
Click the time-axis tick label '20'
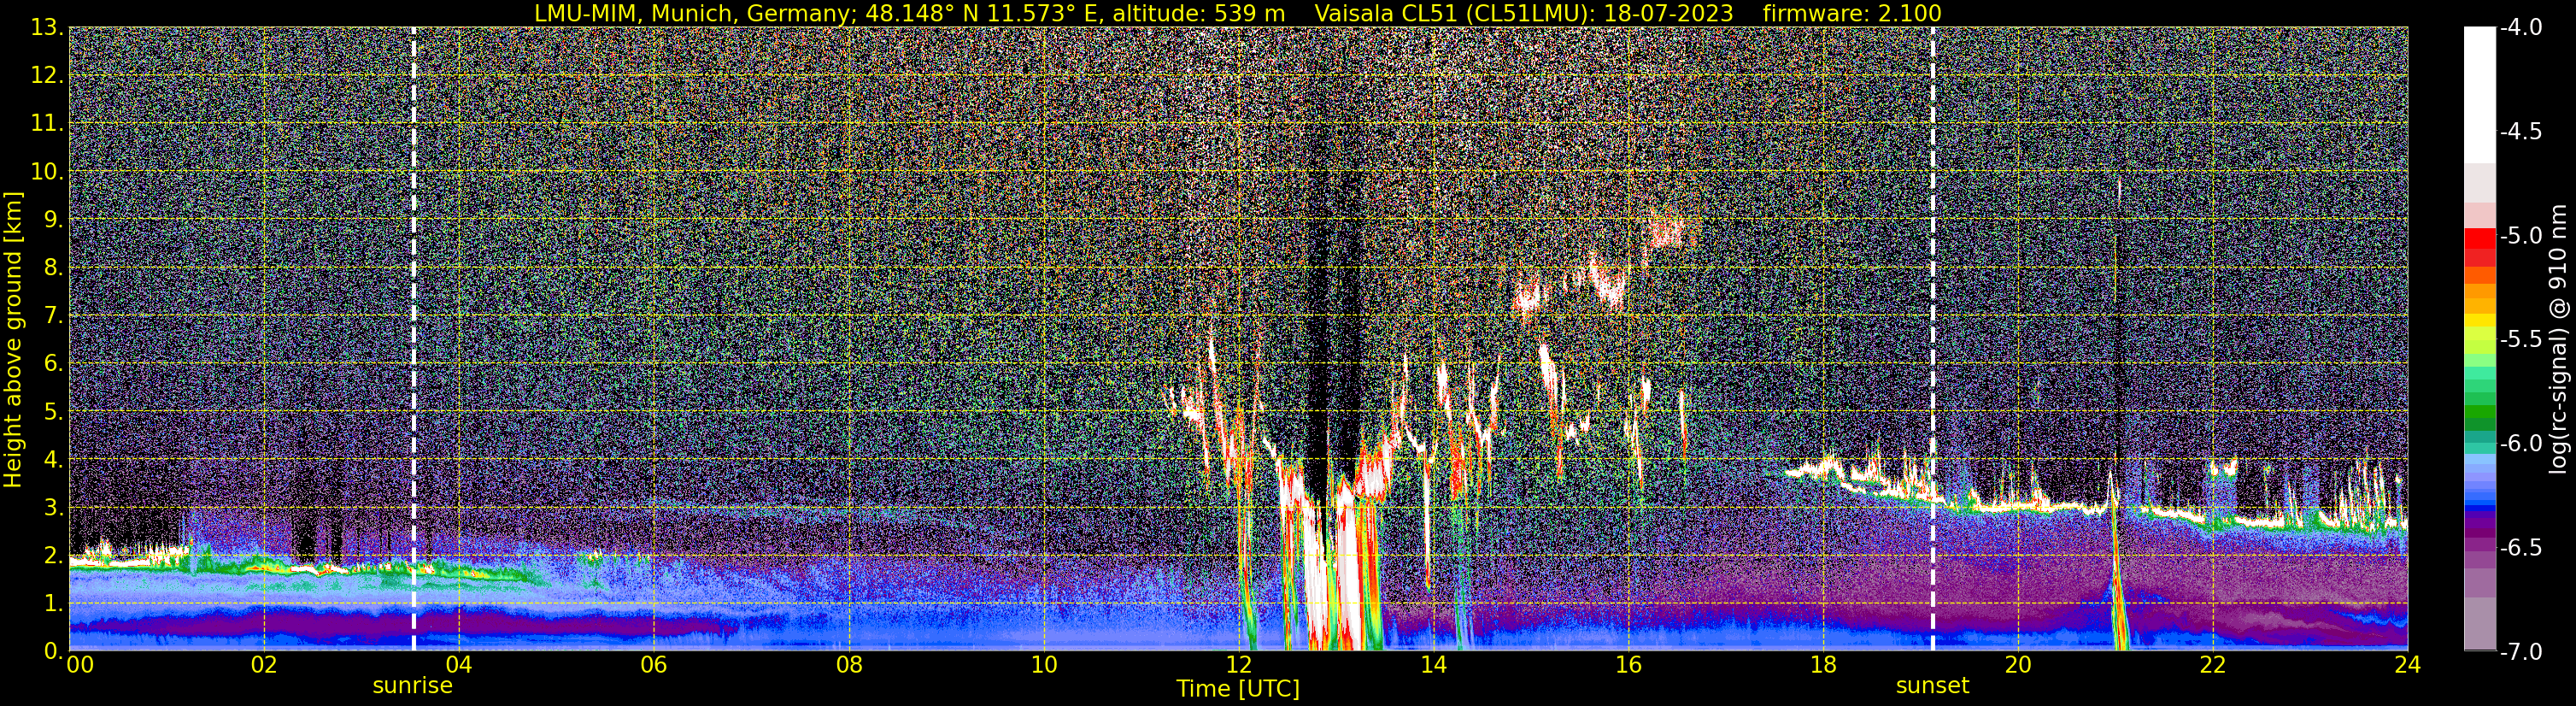pyautogui.click(x=2018, y=665)
